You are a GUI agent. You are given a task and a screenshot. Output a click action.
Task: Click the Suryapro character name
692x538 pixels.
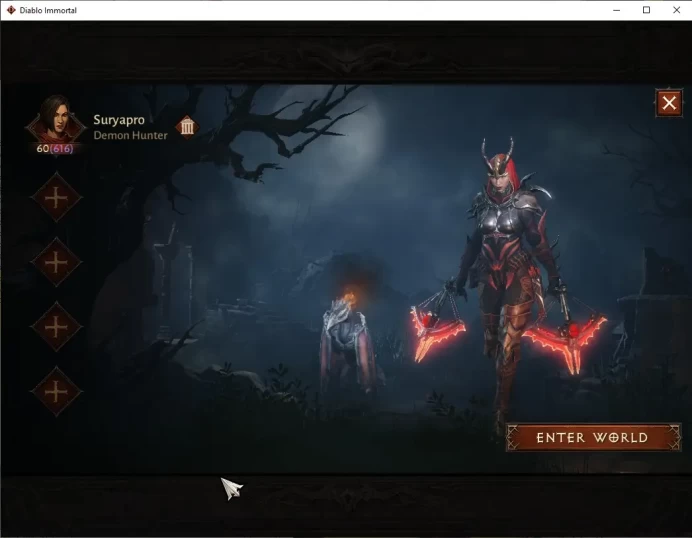tap(119, 120)
